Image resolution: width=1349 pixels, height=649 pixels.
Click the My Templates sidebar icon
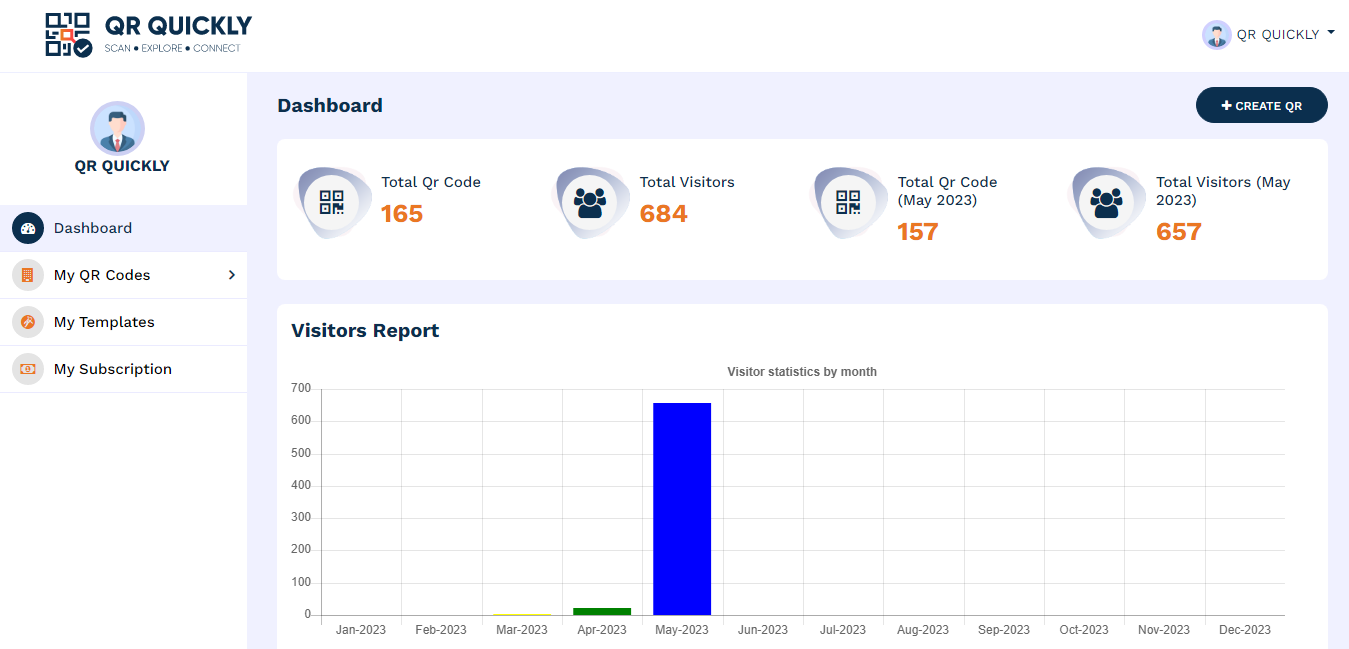[x=28, y=322]
